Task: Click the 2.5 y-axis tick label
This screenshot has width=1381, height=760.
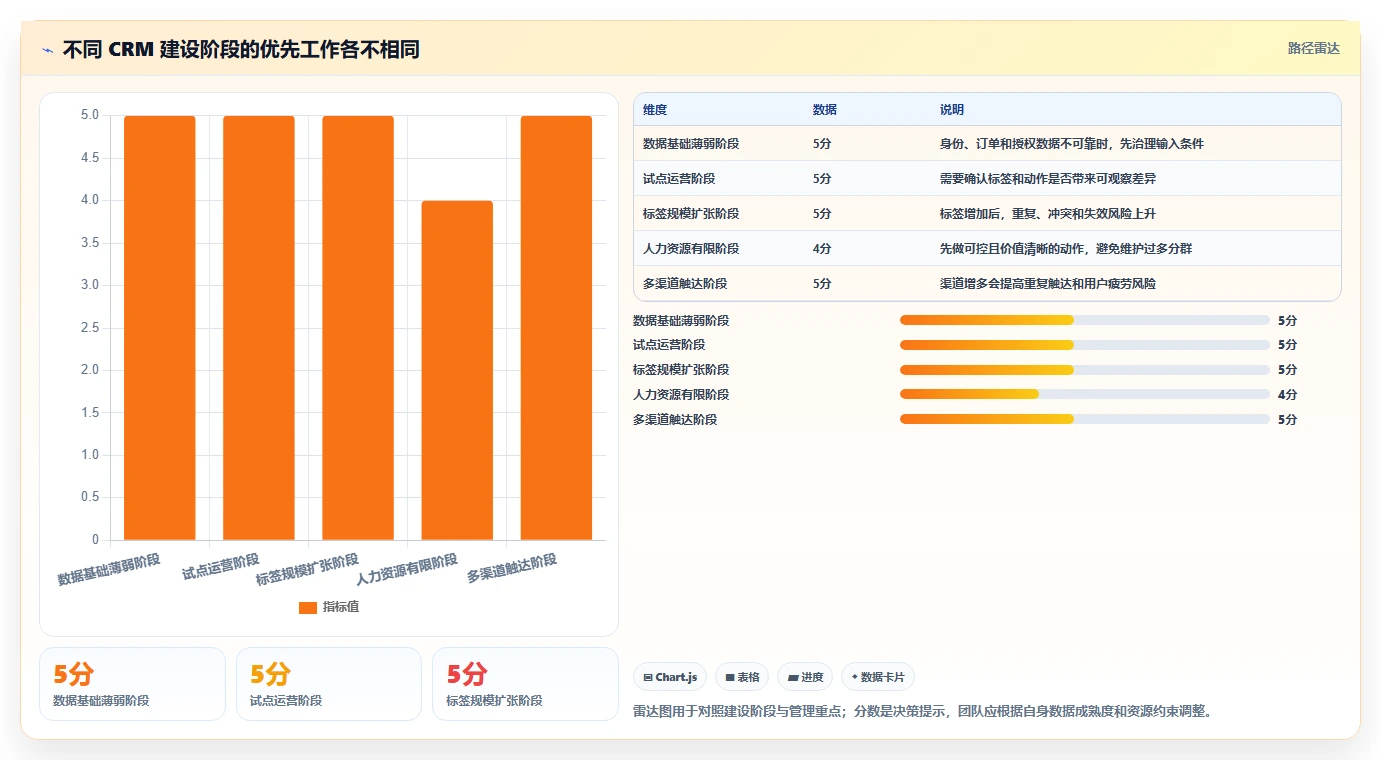Action: click(x=90, y=328)
